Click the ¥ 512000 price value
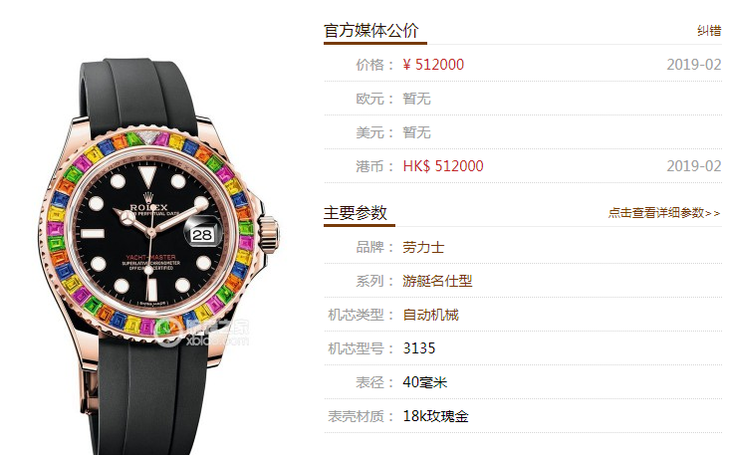Viewport: 730px width, 455px height. [433, 65]
